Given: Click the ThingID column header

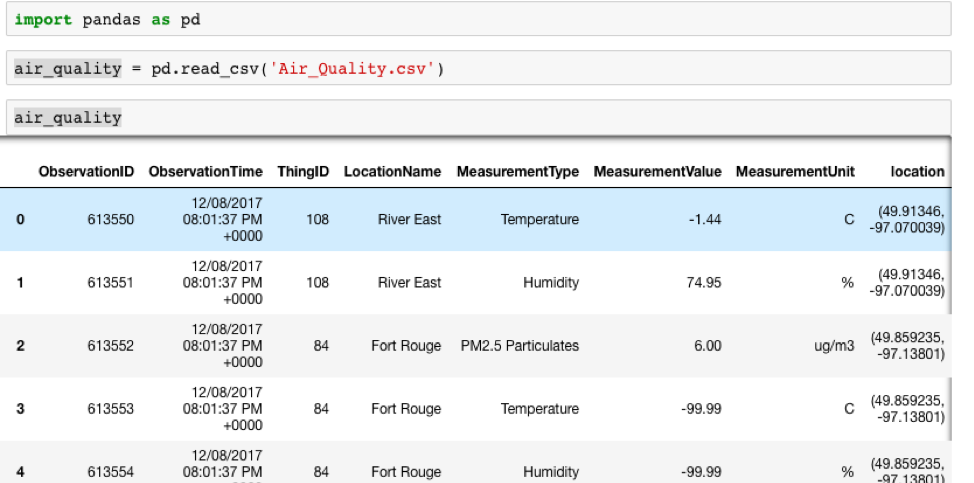Looking at the screenshot, I should (x=303, y=171).
